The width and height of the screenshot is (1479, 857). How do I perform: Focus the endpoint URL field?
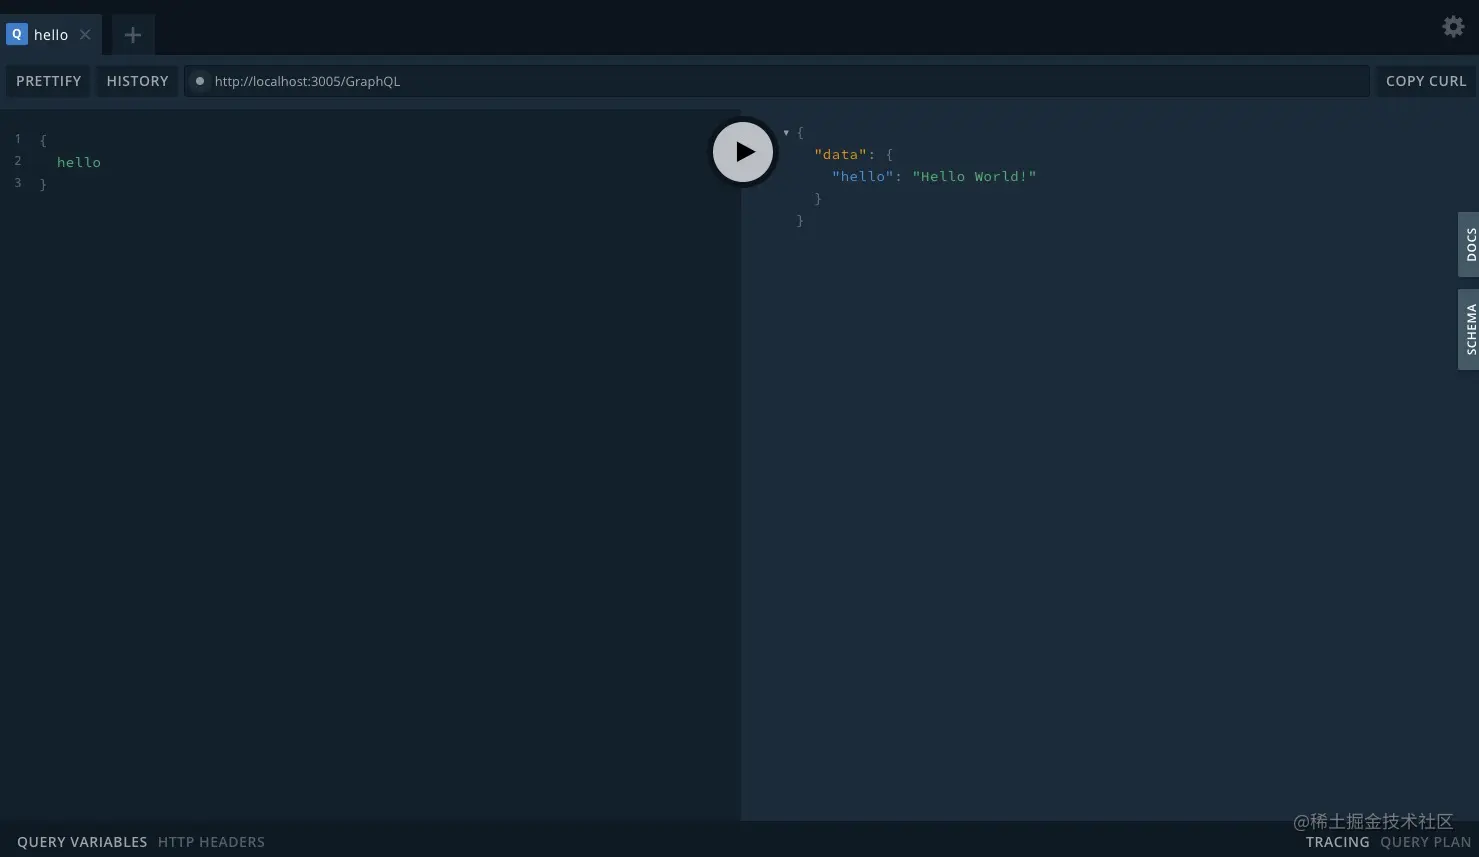pyautogui.click(x=776, y=81)
